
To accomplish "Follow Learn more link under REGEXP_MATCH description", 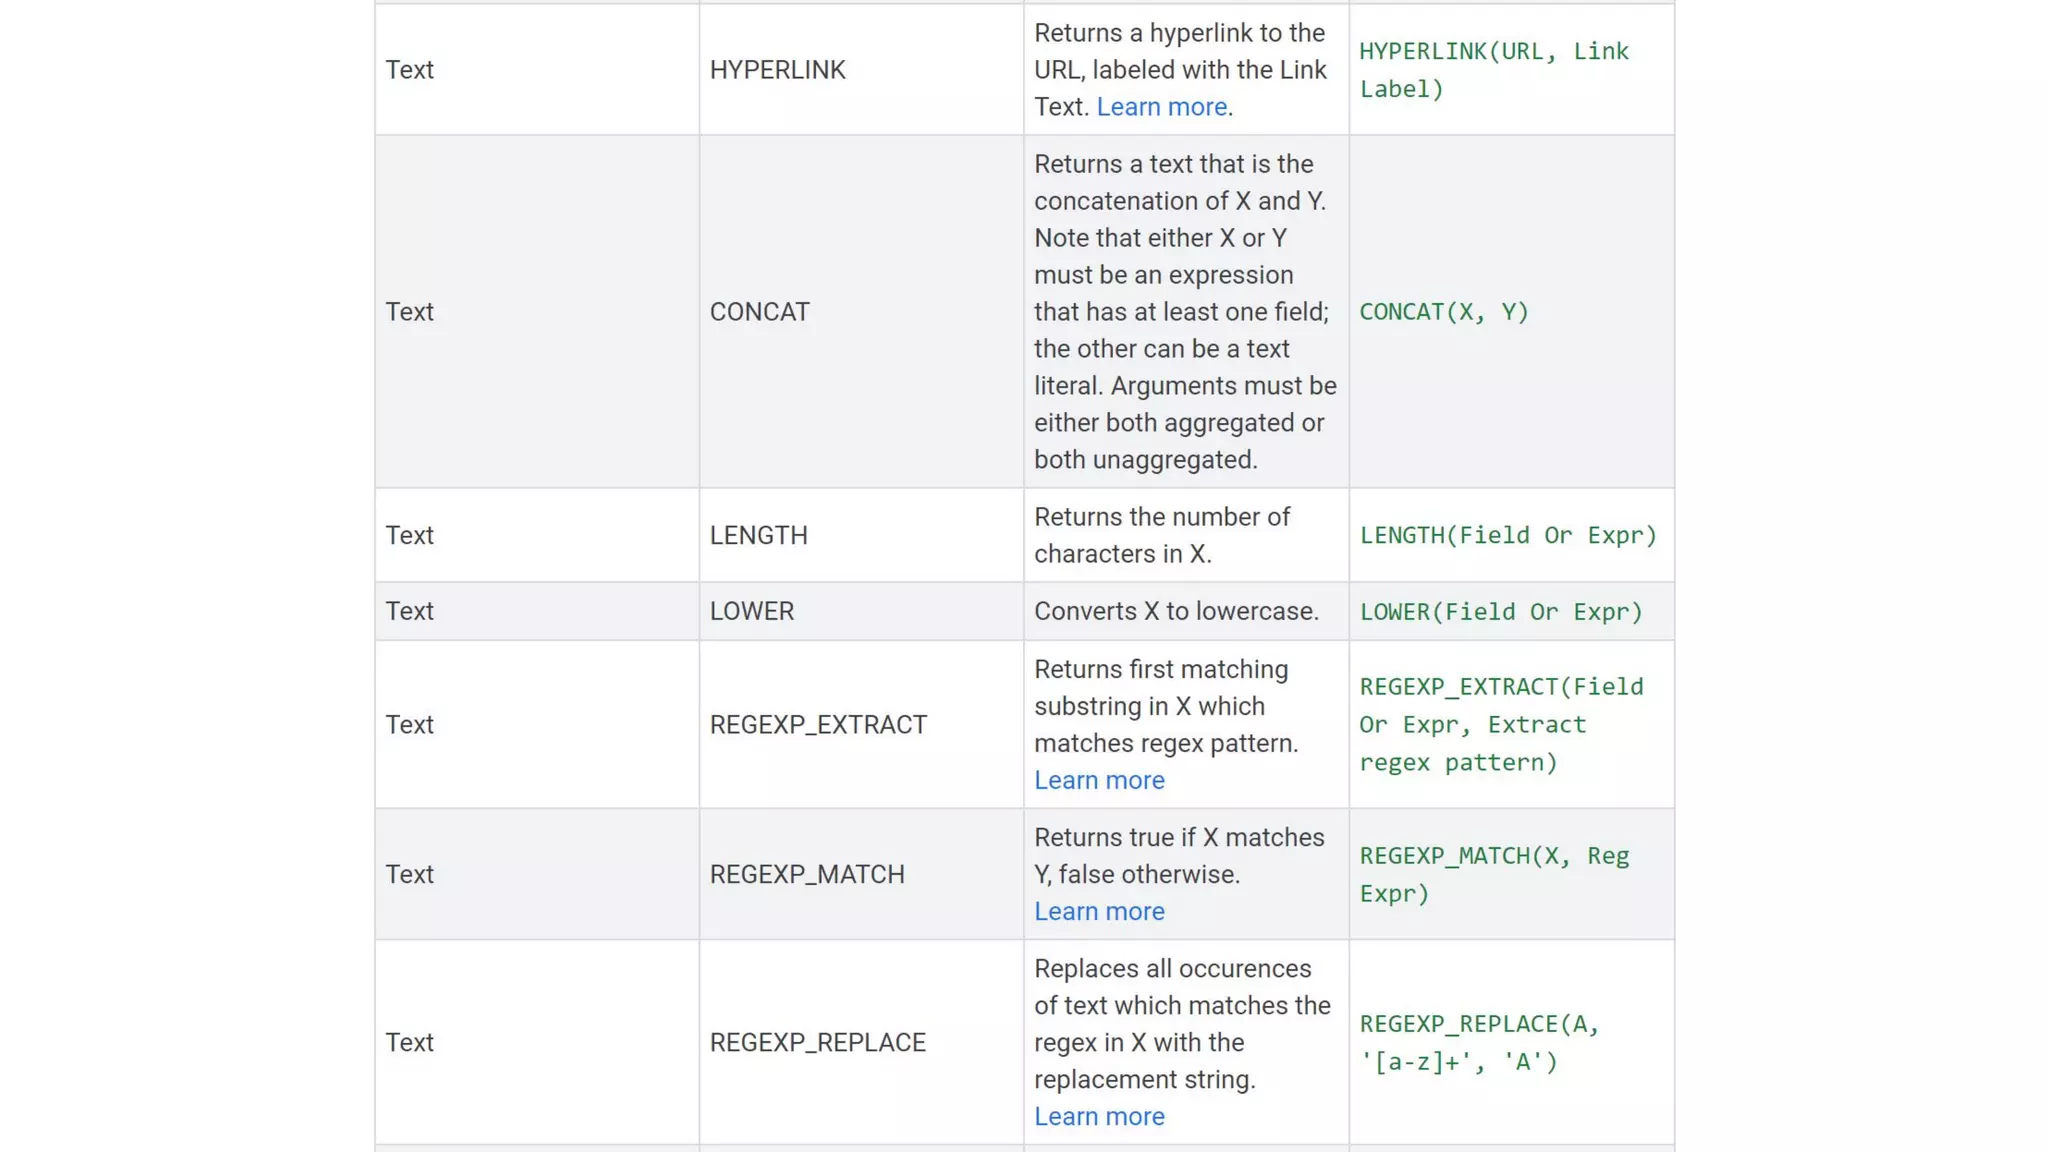I will coord(1099,912).
